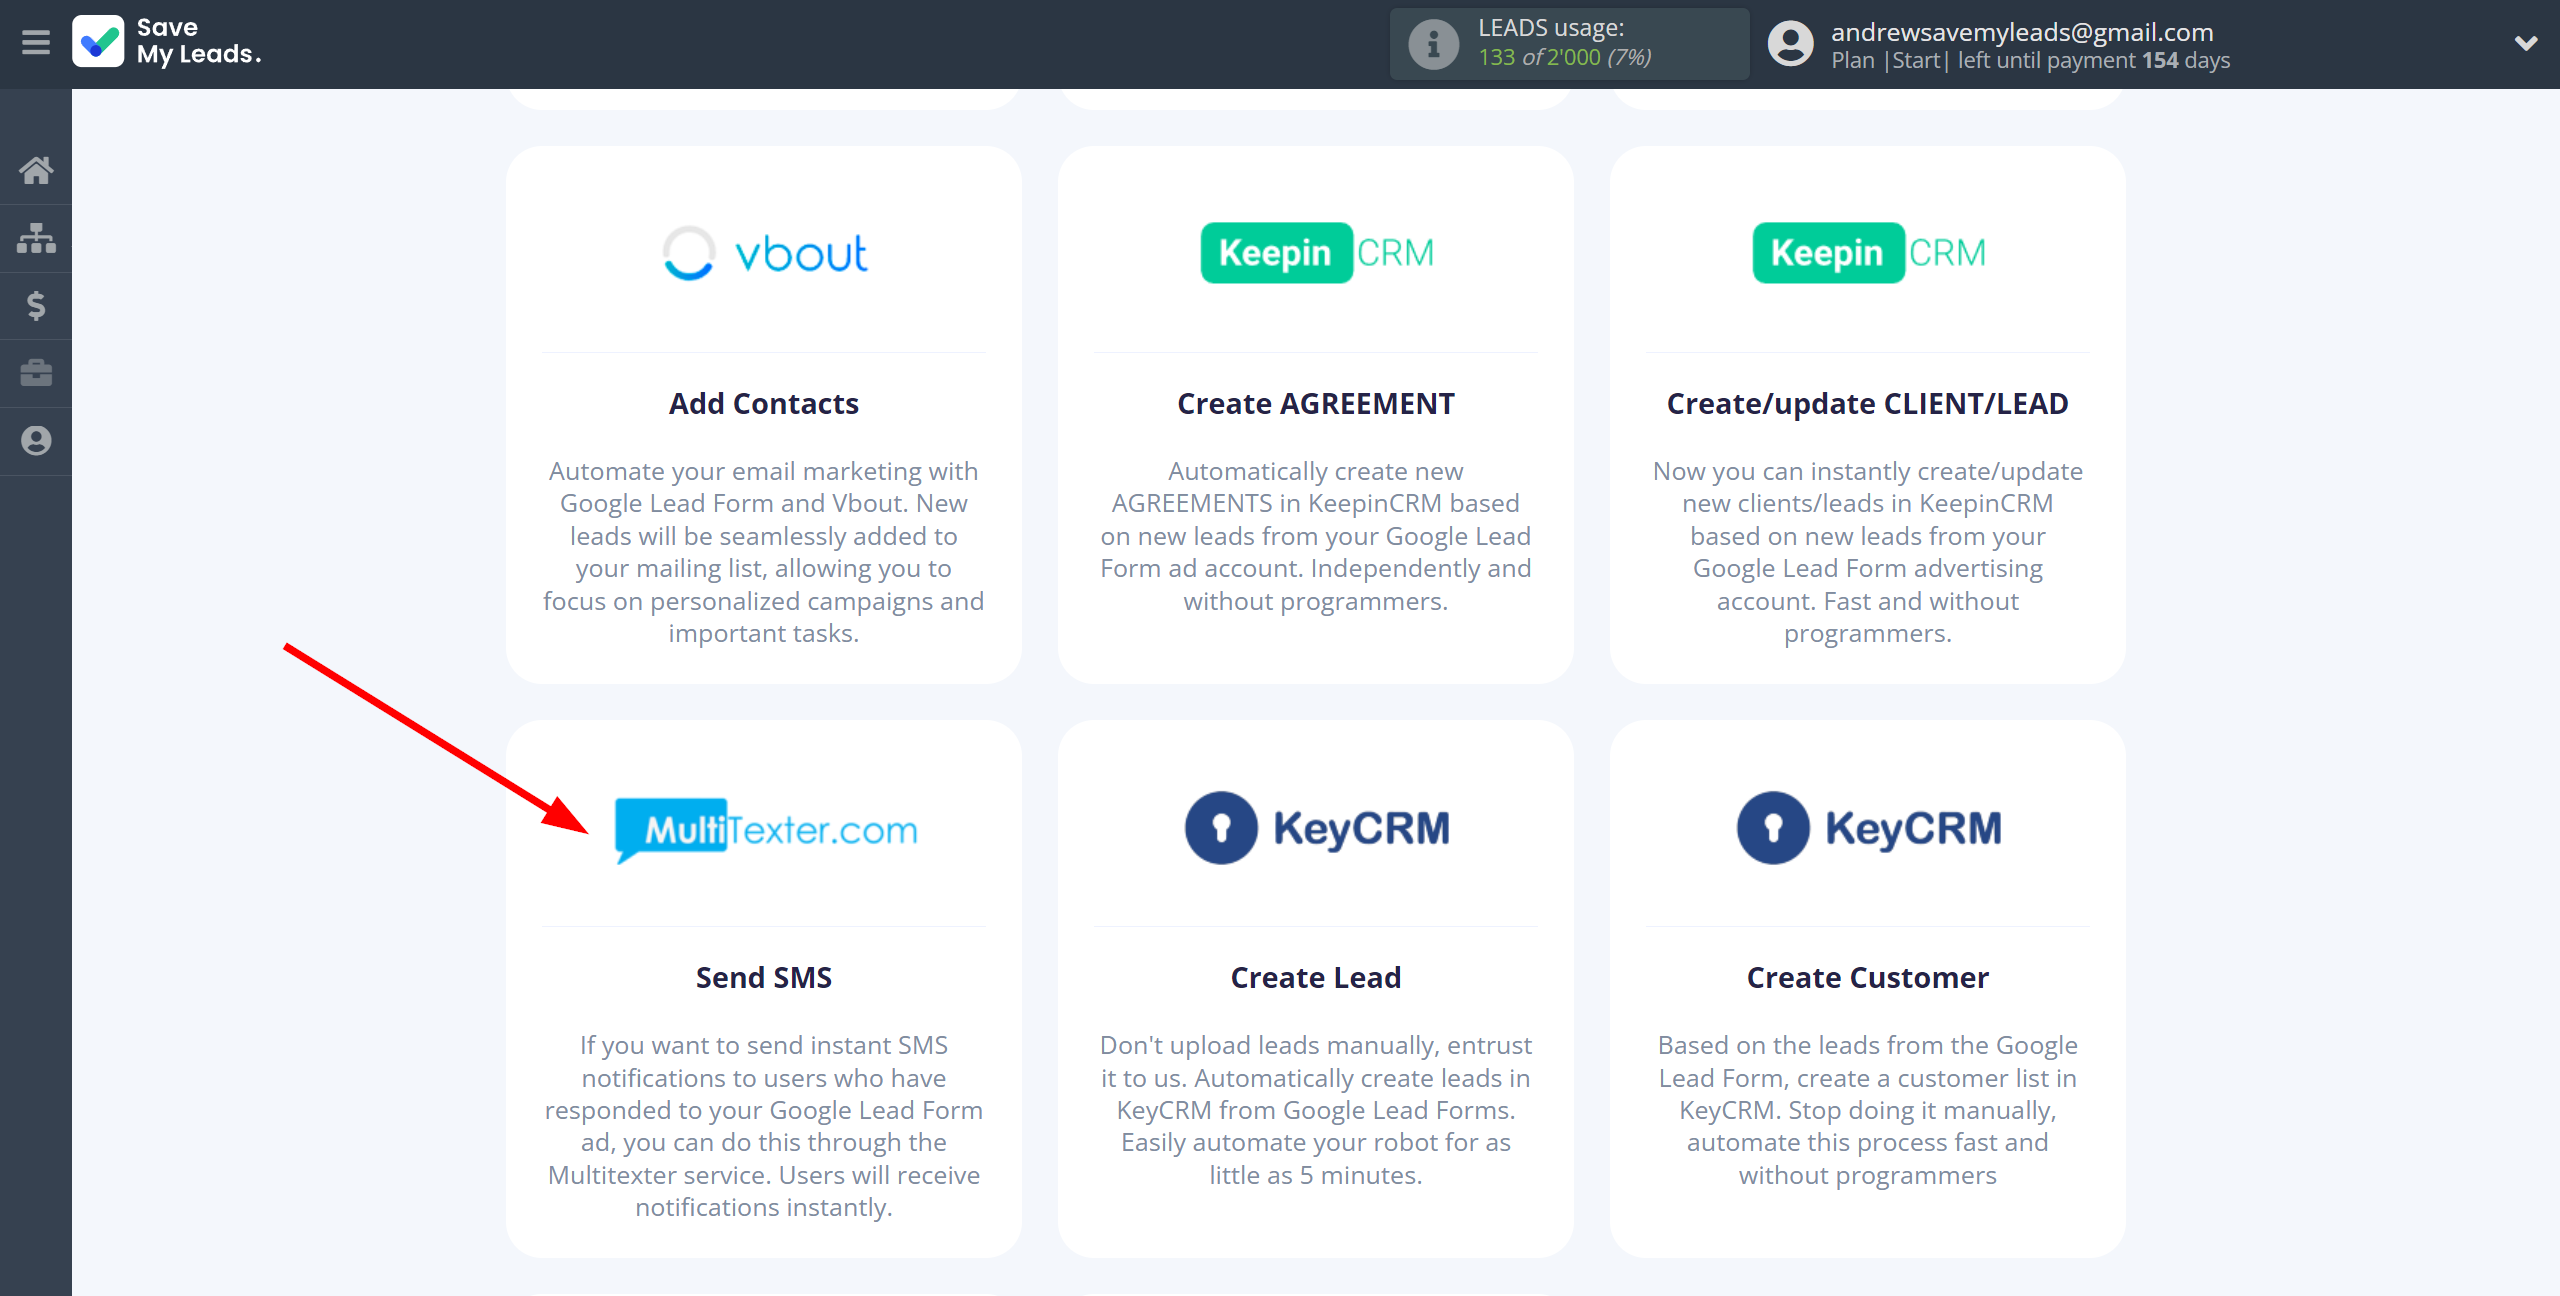The height and width of the screenshot is (1296, 2560).
Task: Click the Create AGREEMENT description text
Action: [x=1316, y=536]
